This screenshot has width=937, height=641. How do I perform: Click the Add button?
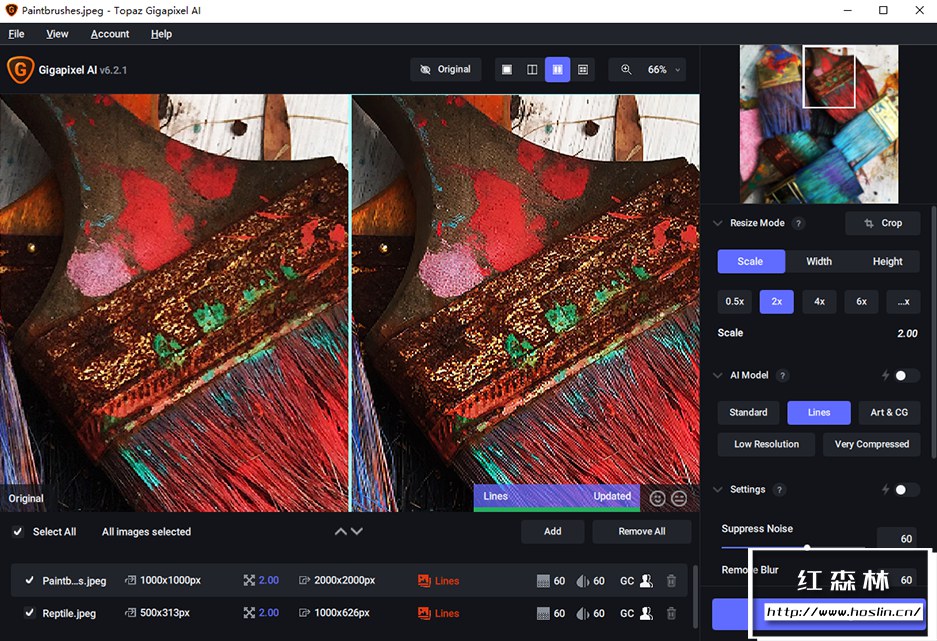point(553,532)
